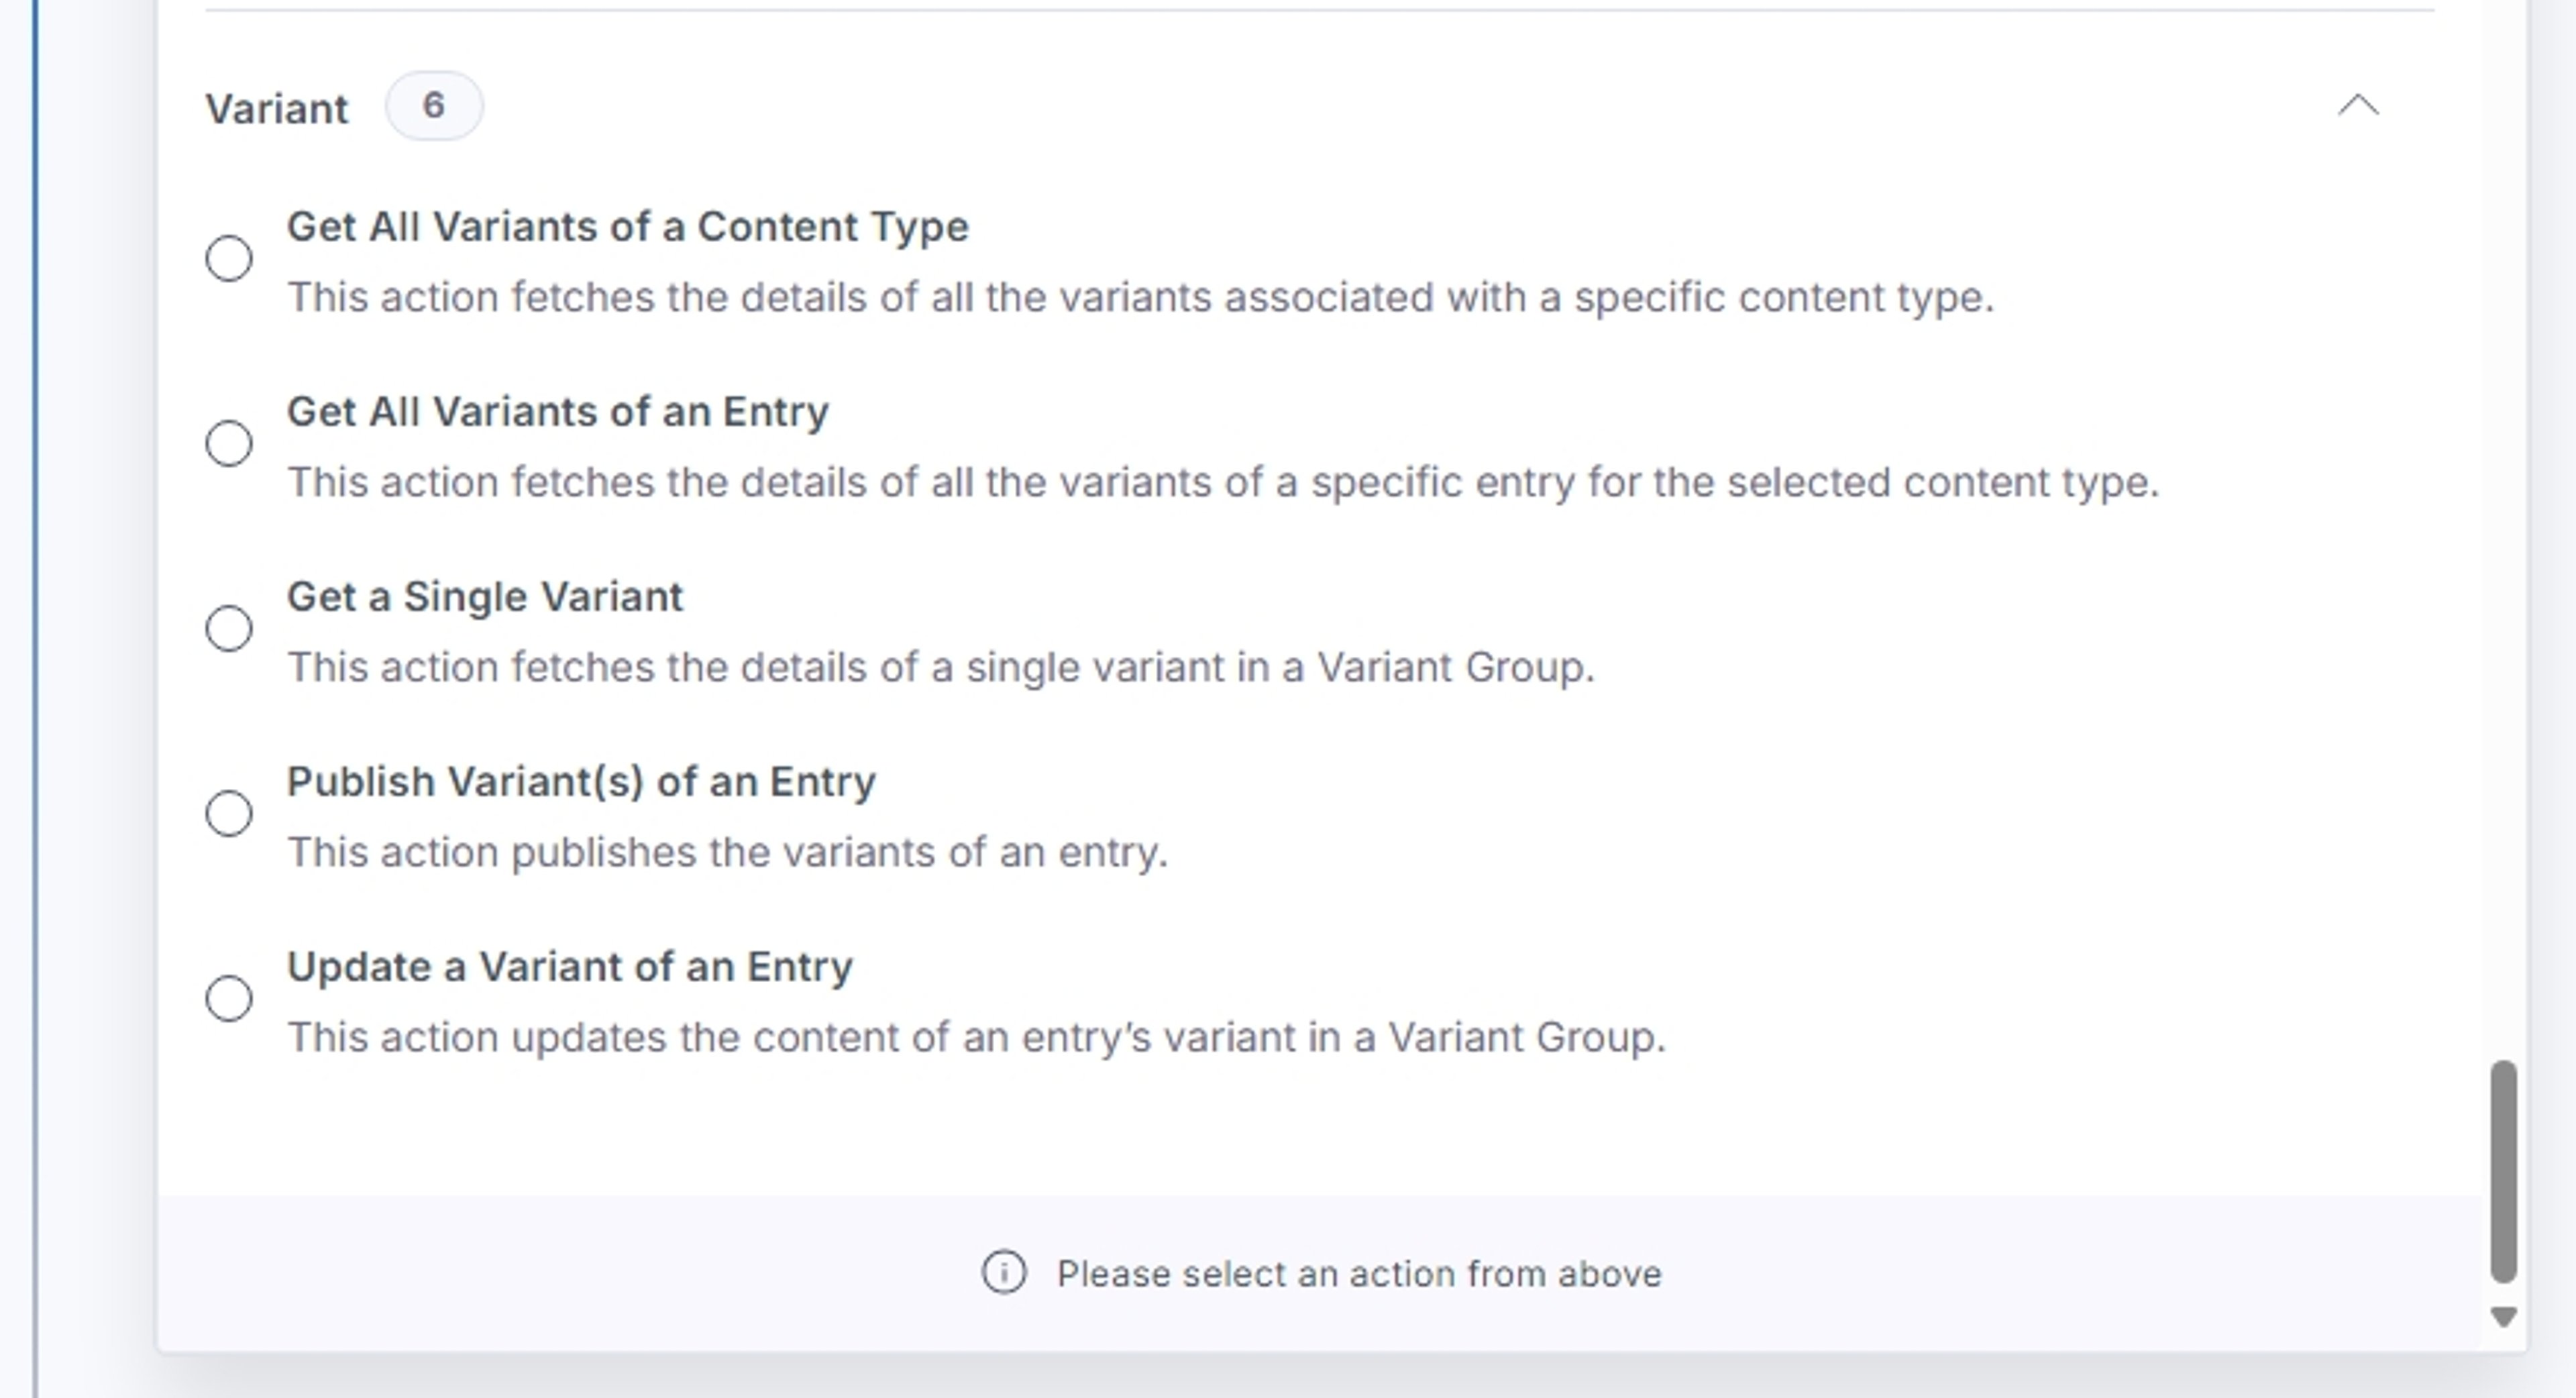Click the Please select an action from above message

1359,1274
